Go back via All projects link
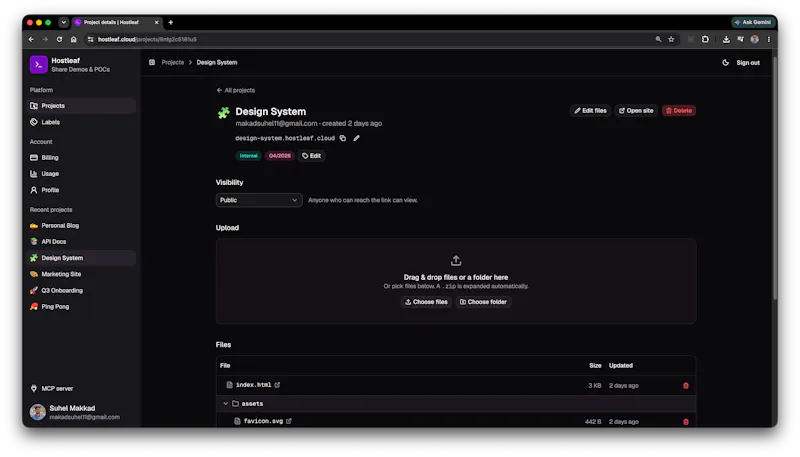 tap(236, 90)
